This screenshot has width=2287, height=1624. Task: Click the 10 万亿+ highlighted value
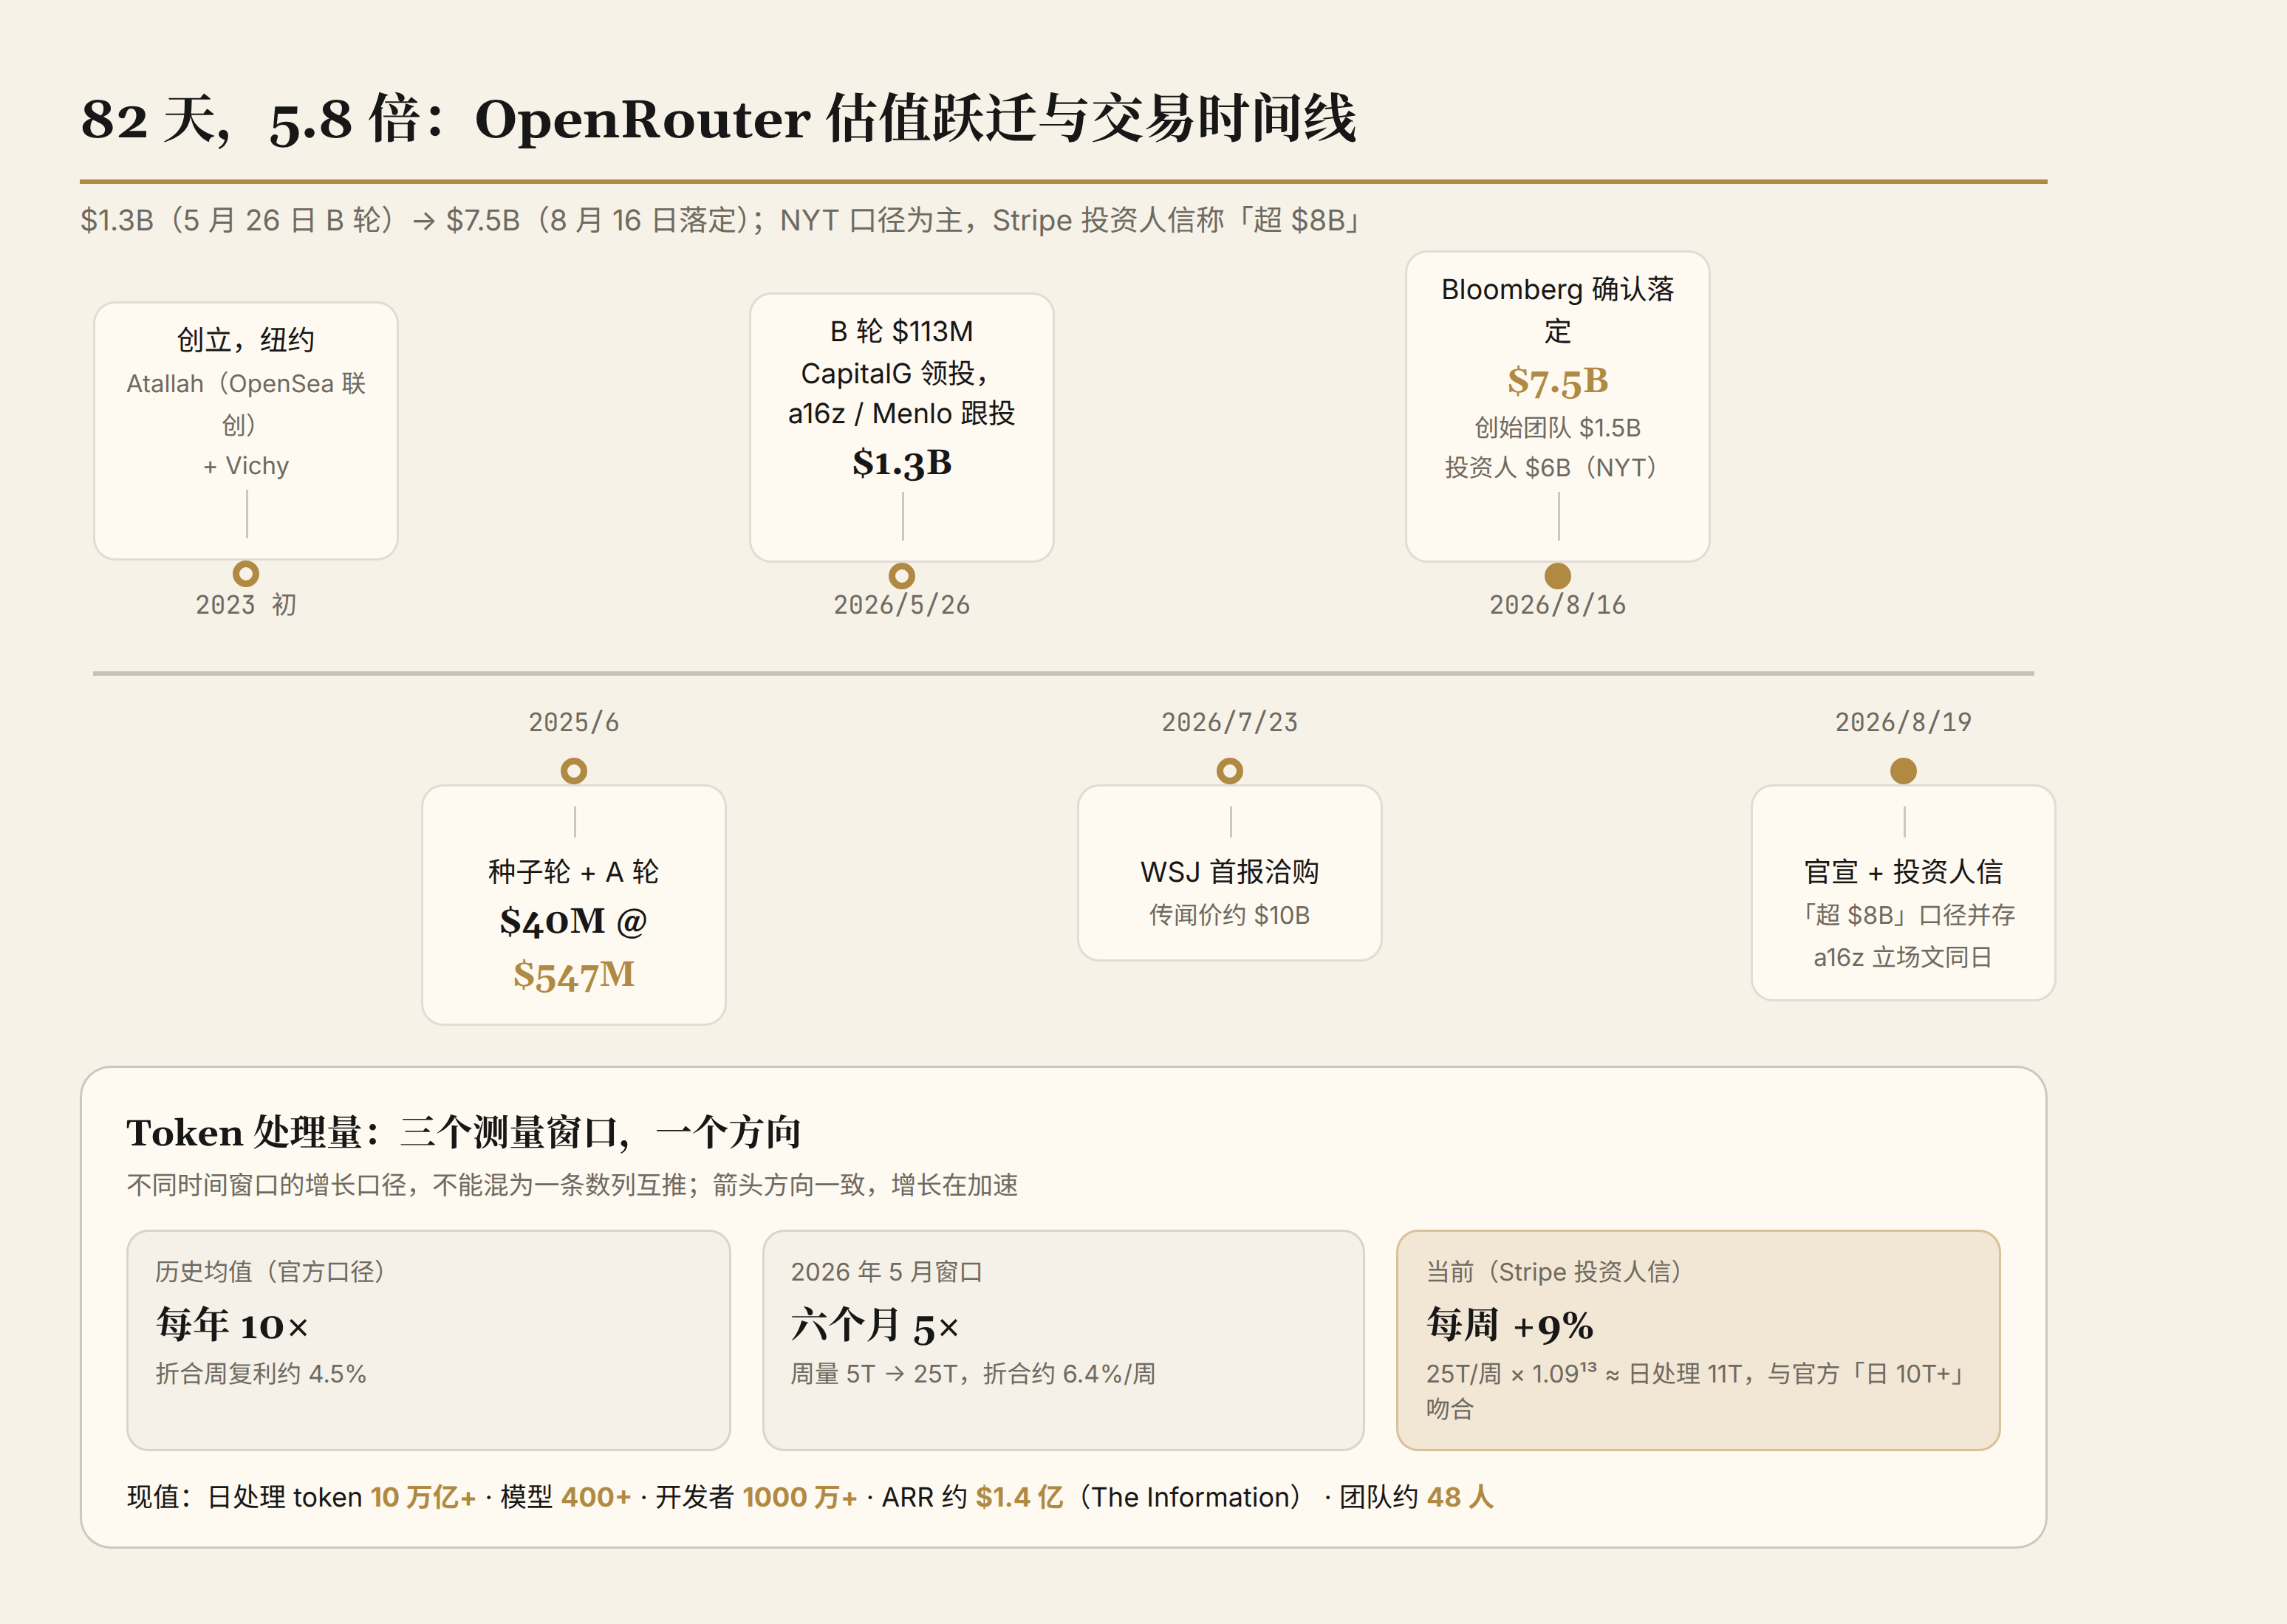423,1498
